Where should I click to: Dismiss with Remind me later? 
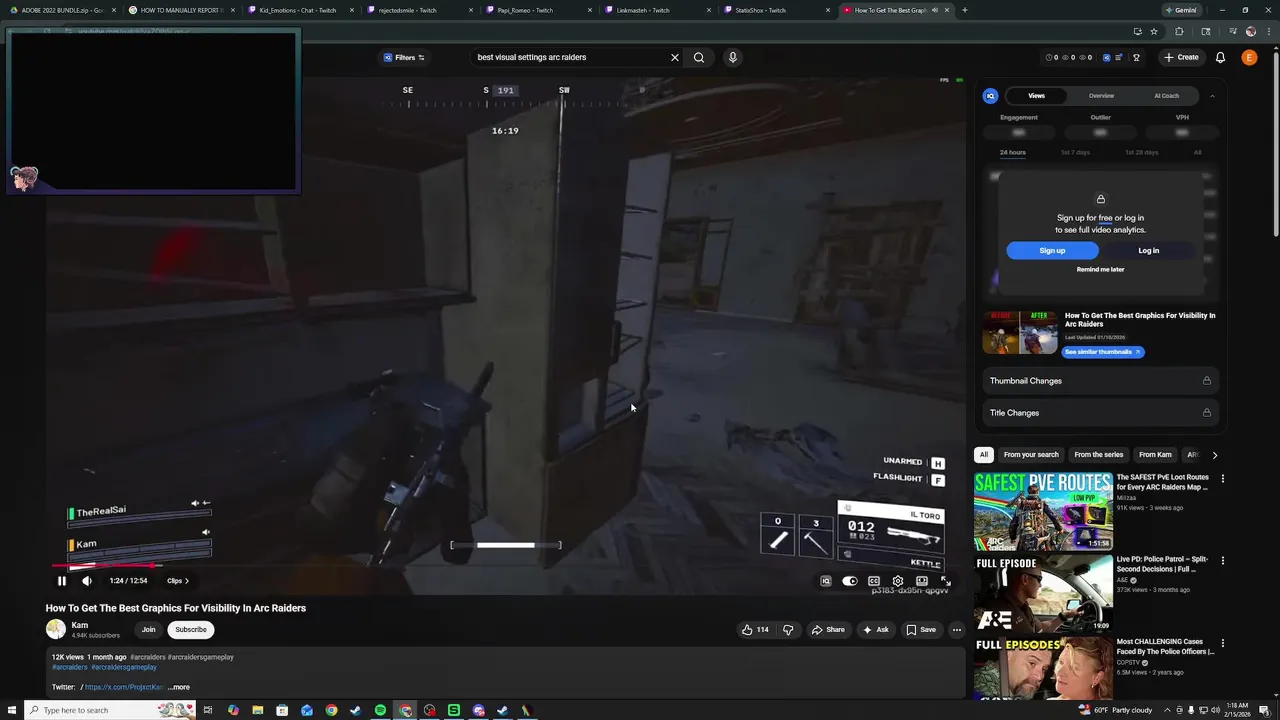coord(1100,270)
